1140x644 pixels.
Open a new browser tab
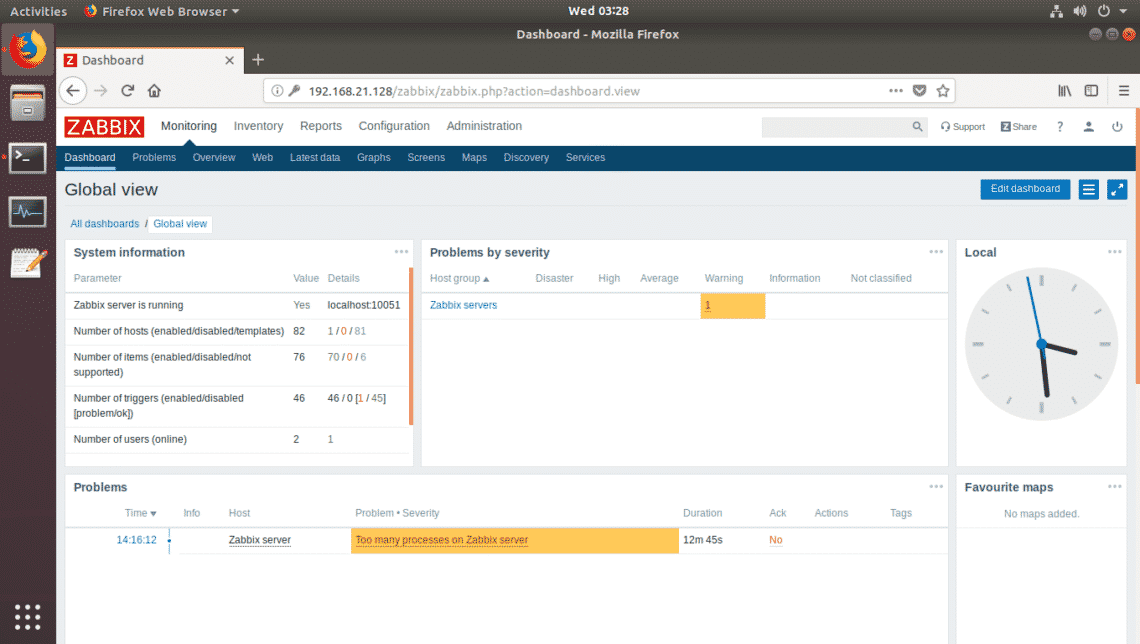coord(258,60)
